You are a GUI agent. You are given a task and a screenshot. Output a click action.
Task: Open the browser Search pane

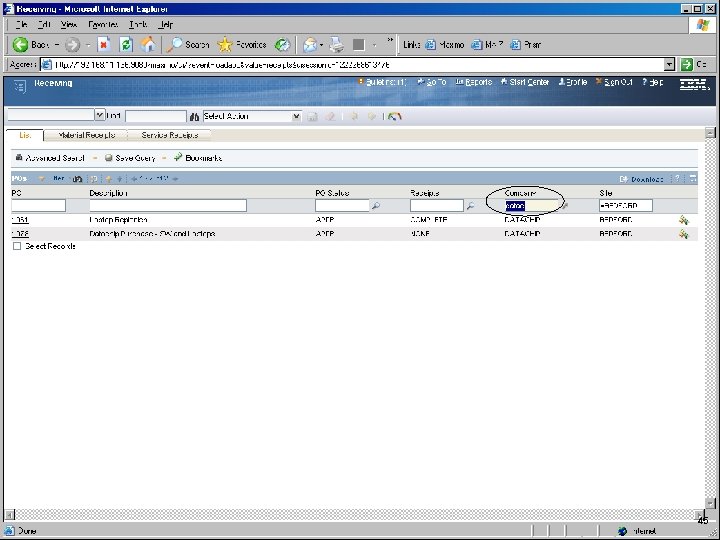coord(188,45)
